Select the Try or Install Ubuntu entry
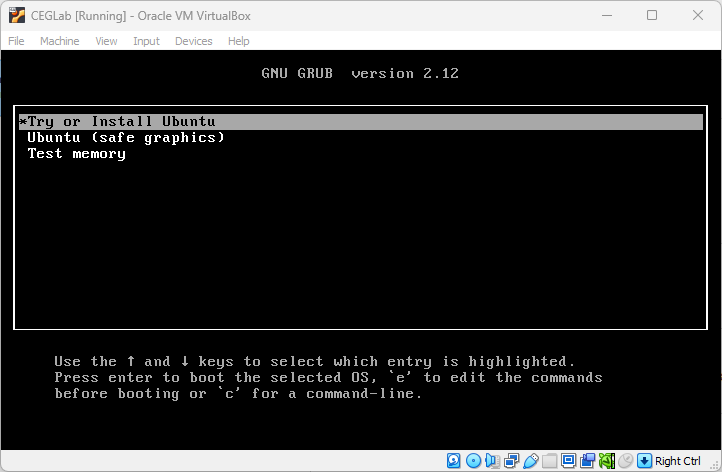Image resolution: width=722 pixels, height=472 pixels. 361,122
